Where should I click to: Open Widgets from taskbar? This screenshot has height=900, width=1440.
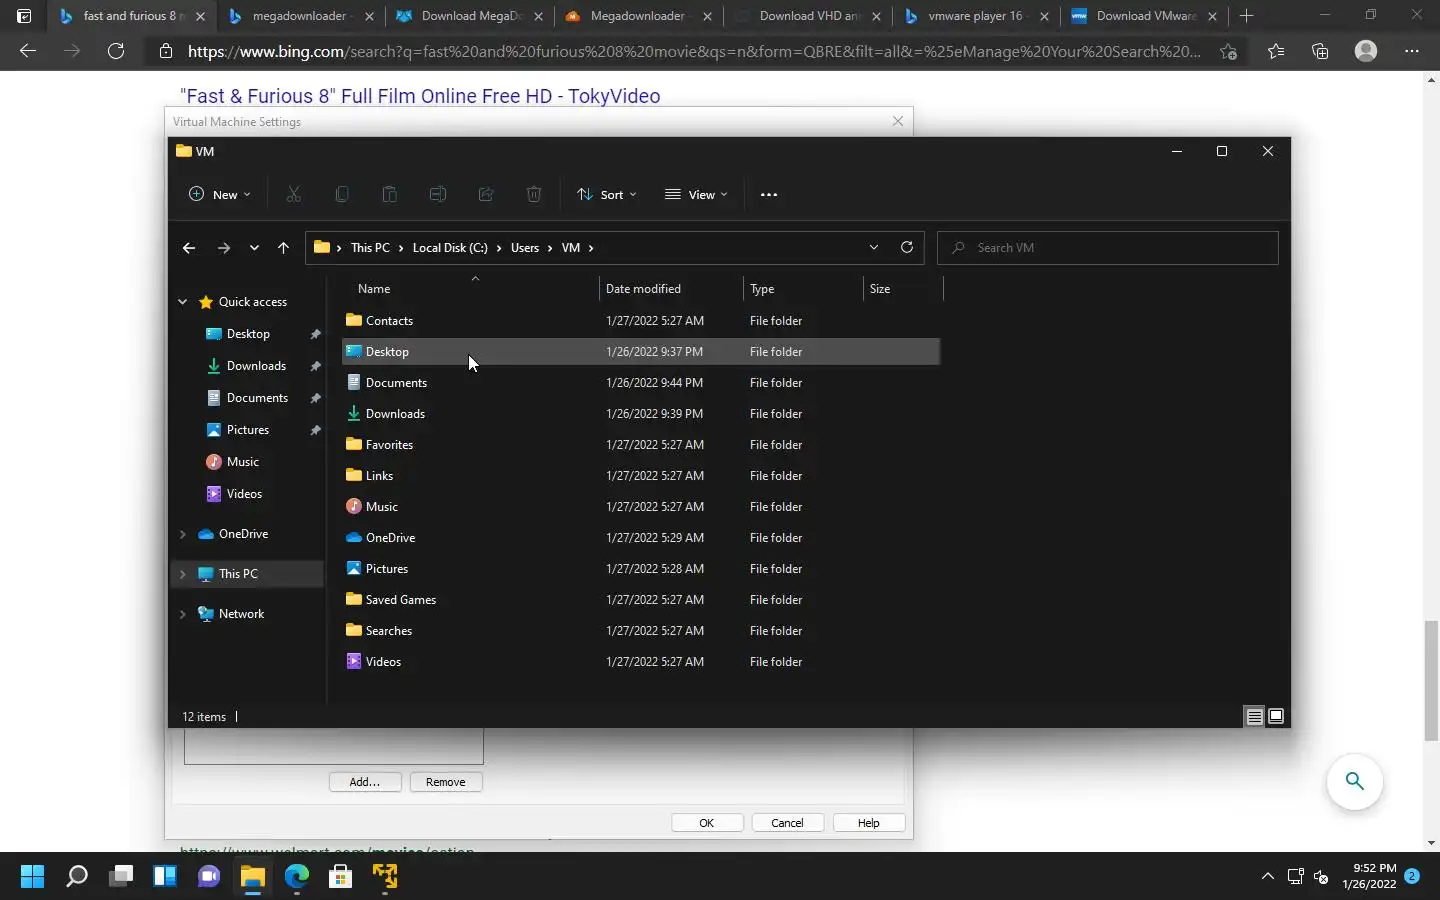pos(165,877)
